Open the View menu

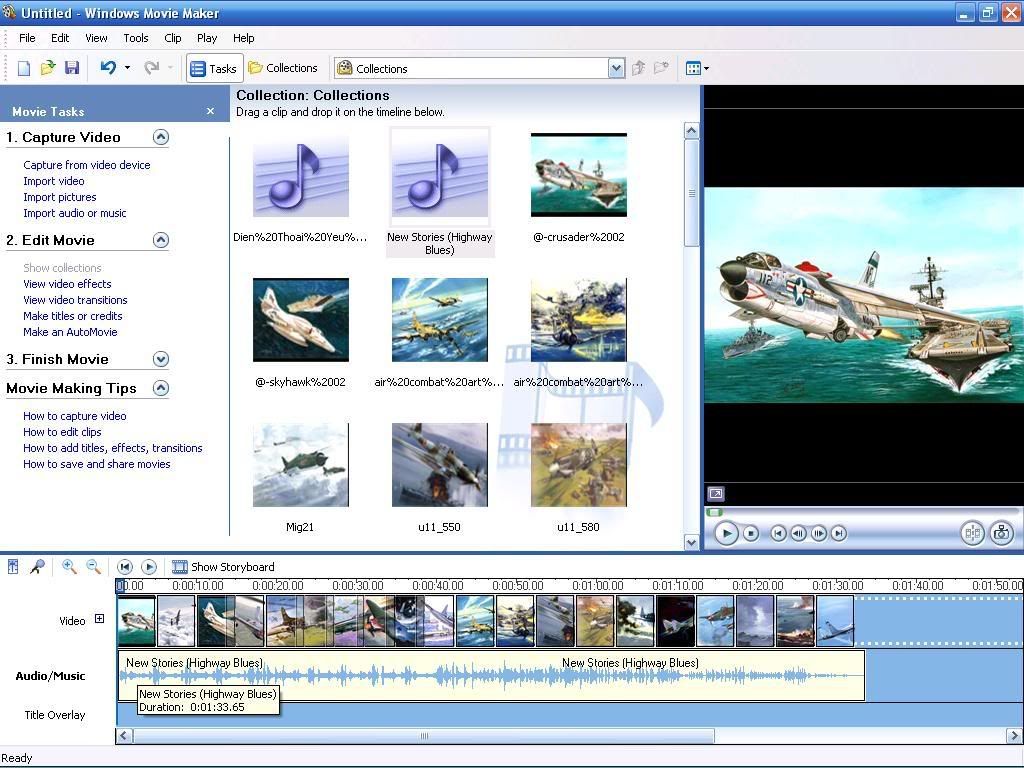(x=97, y=38)
